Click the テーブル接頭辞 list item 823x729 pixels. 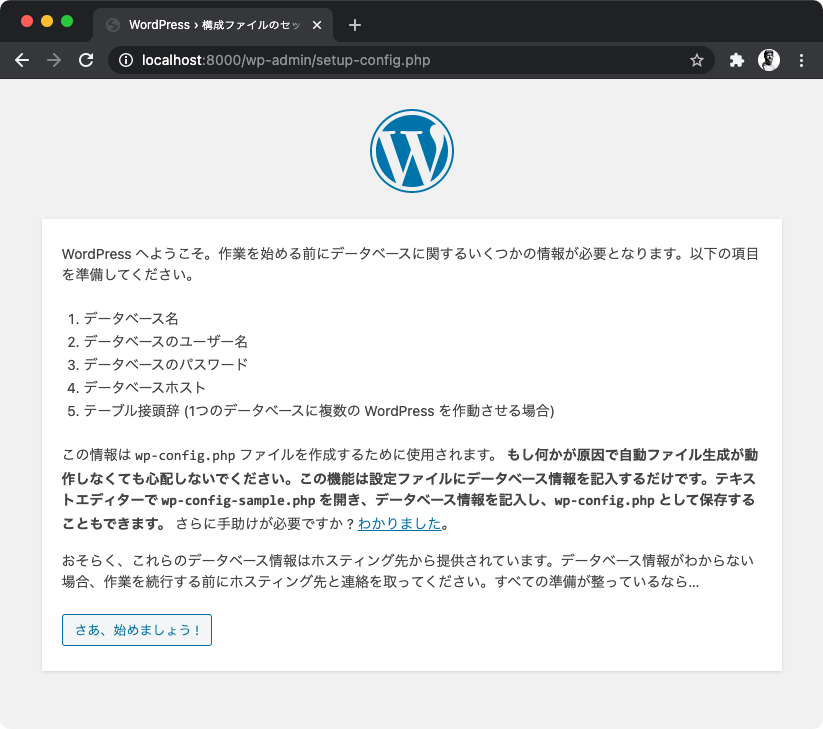319,410
